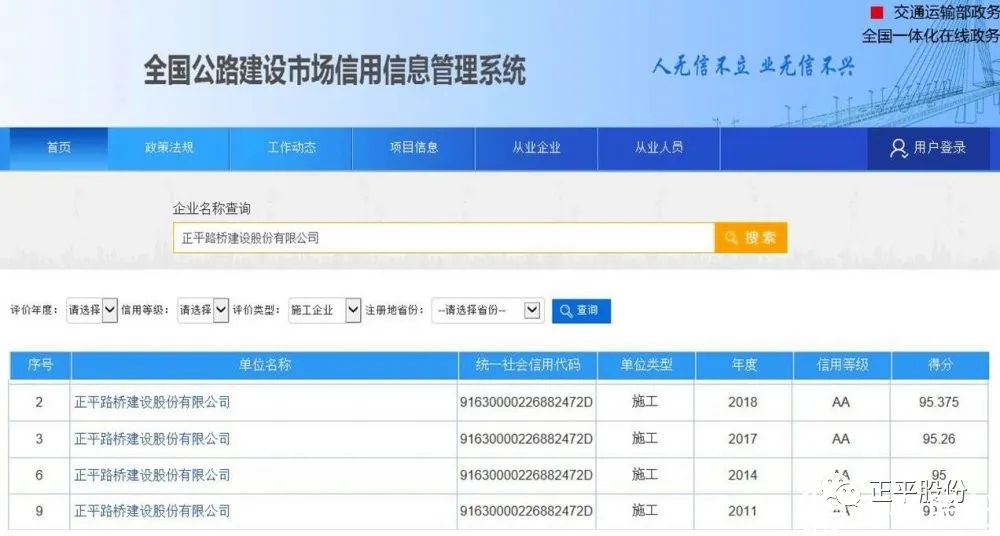This screenshot has height=536, width=1000.
Task: Go to the 首页 home tab
Action: [x=59, y=148]
